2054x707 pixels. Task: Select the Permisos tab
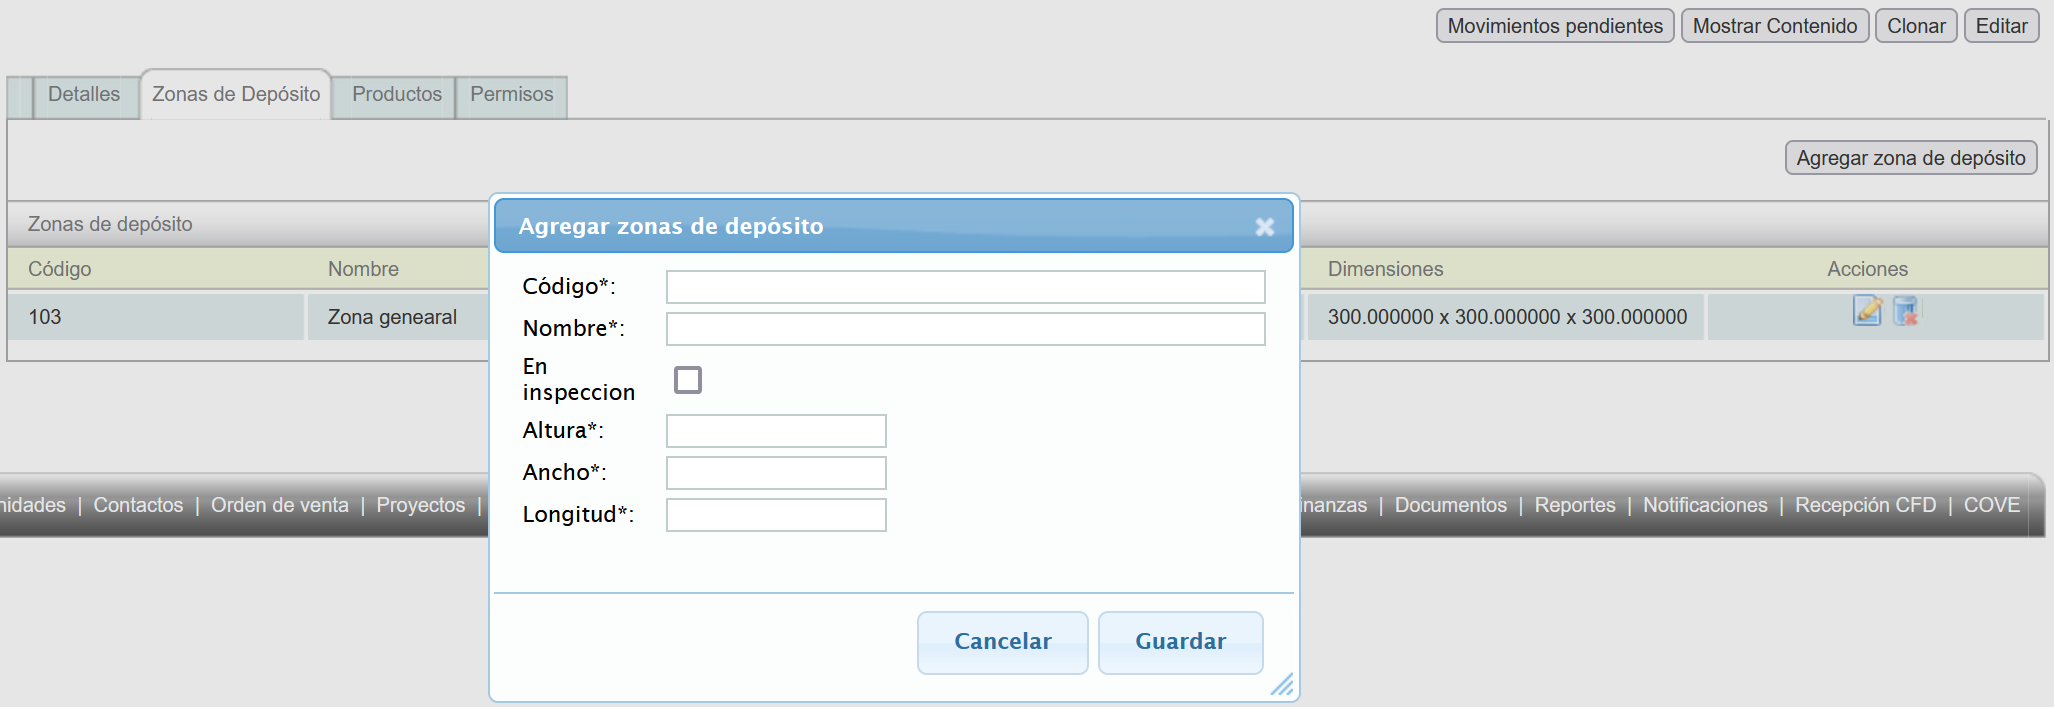(x=511, y=95)
